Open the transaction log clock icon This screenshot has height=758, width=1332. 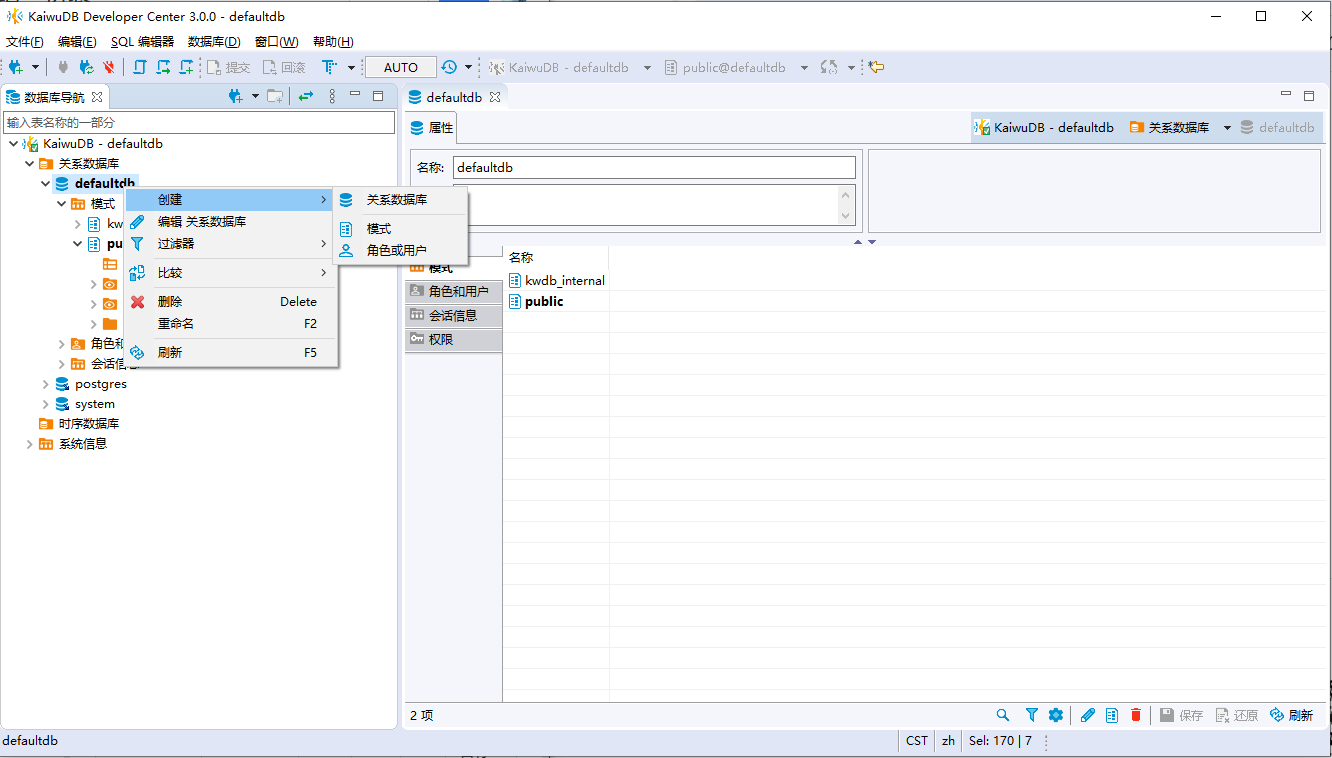[449, 67]
